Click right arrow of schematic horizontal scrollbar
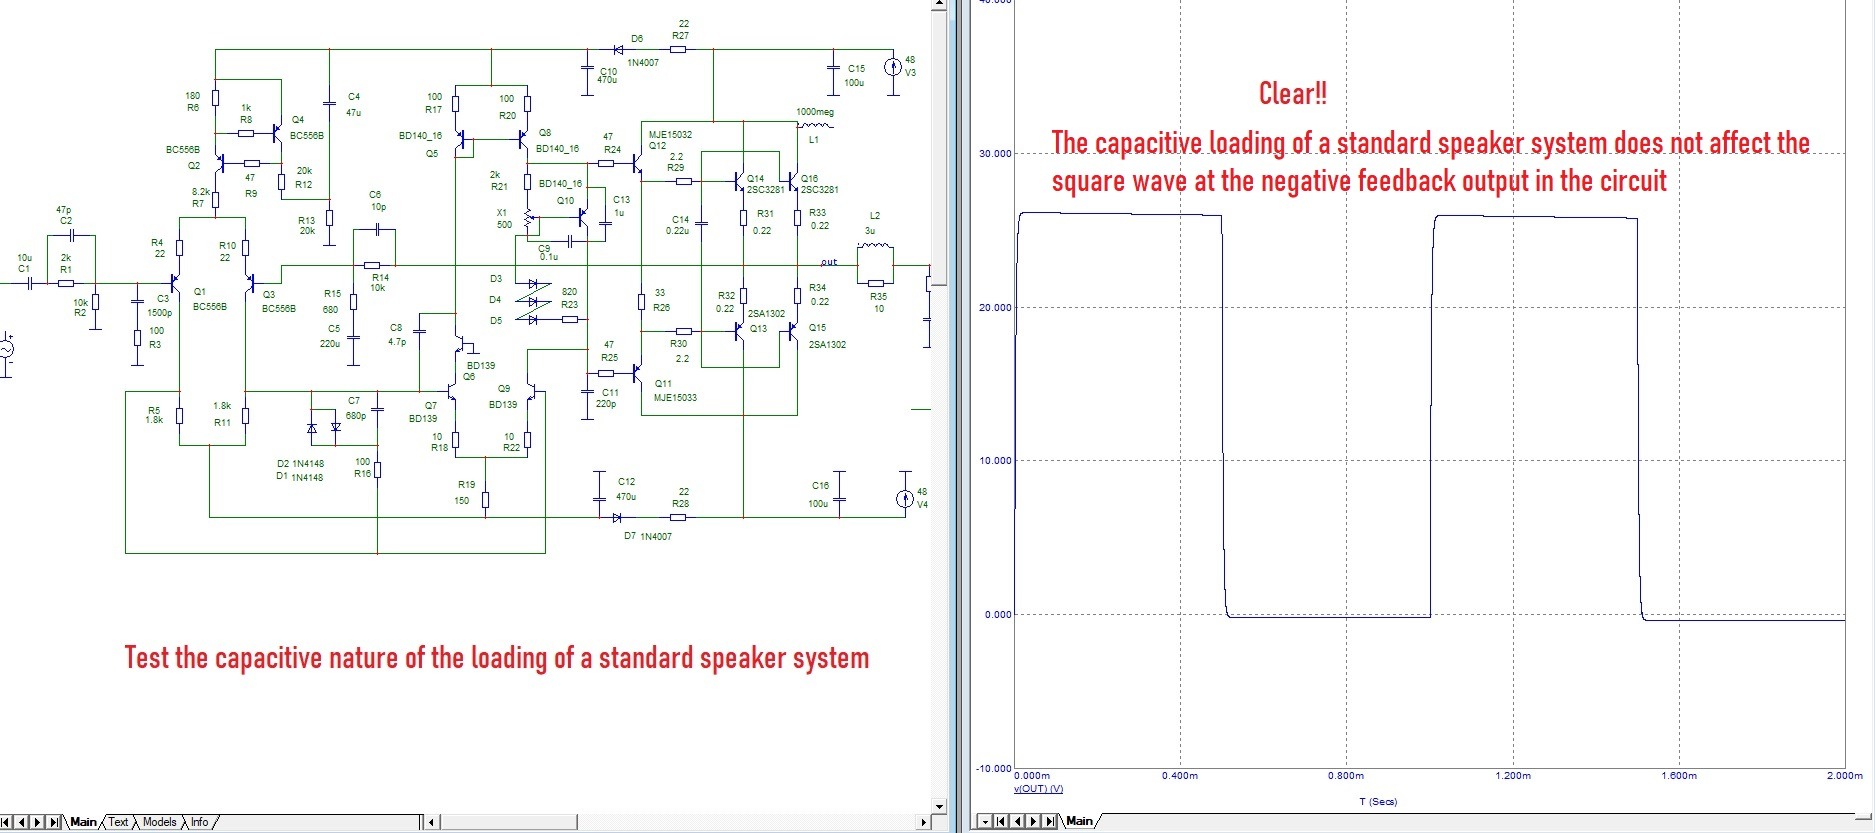 tap(923, 822)
